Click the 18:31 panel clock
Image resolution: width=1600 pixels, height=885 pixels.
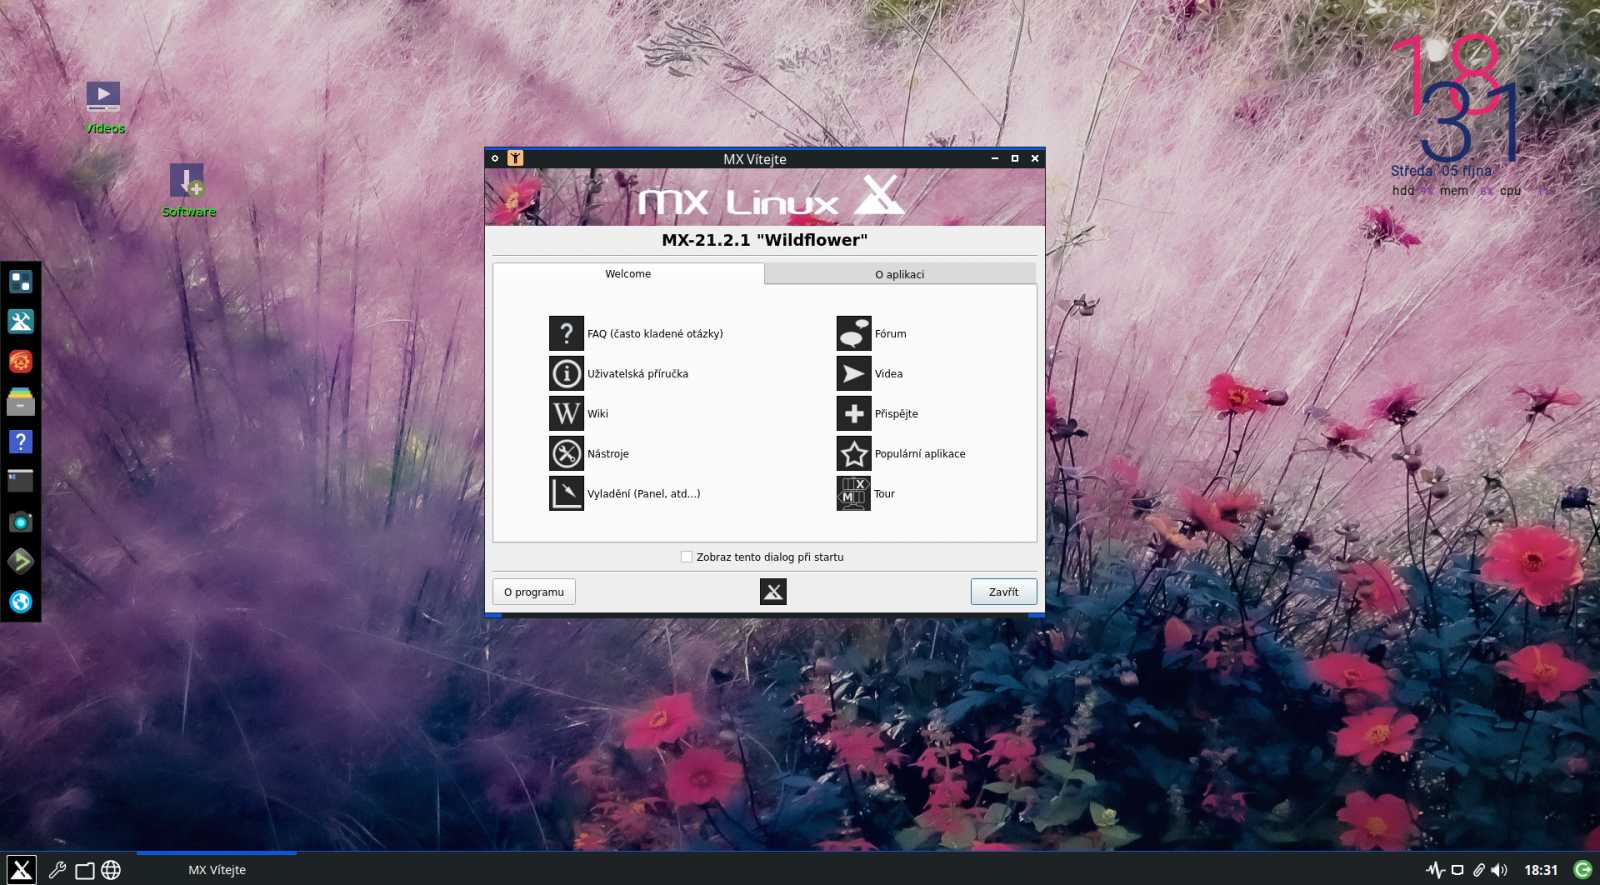[1541, 870]
